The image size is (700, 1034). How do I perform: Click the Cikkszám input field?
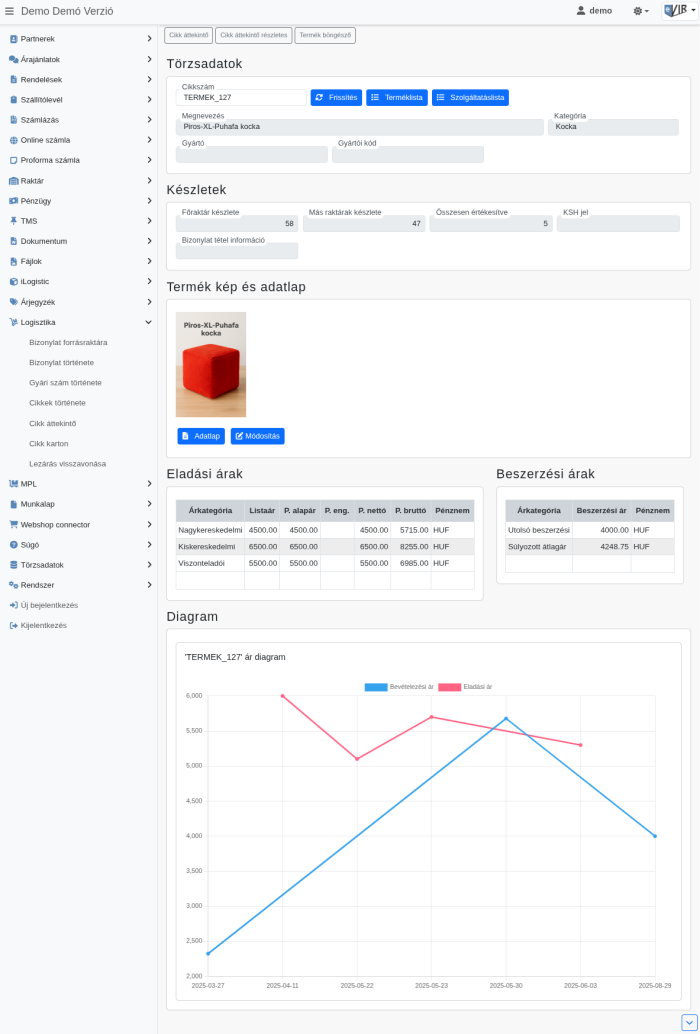(x=241, y=98)
